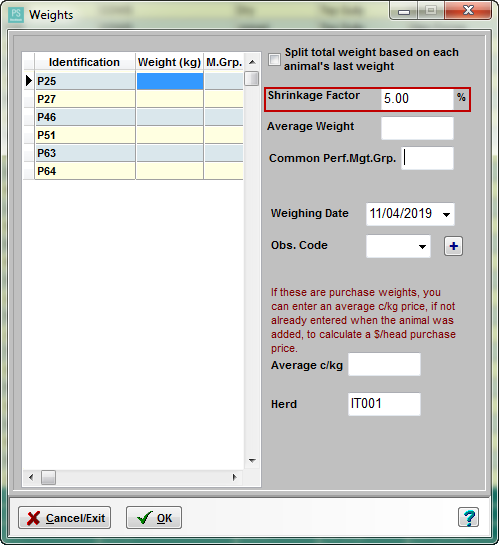
Task: Select the row indicator arrow beside P25
Action: tap(29, 81)
